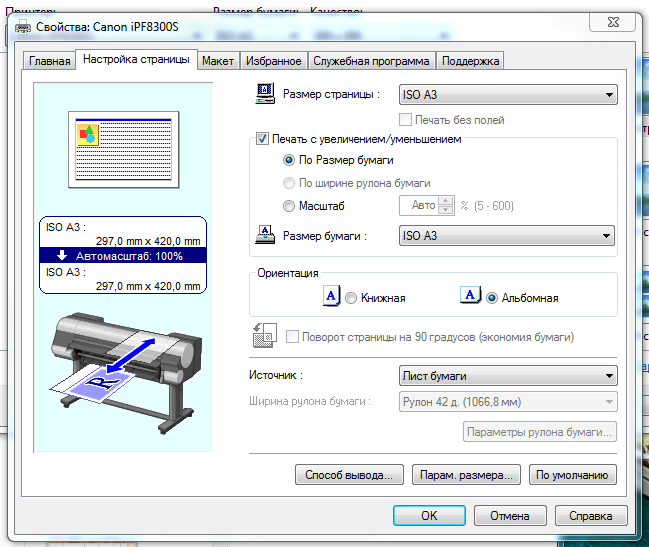This screenshot has width=649, height=547.
Task: Select По Размер бумаги radio option
Action: (x=288, y=160)
